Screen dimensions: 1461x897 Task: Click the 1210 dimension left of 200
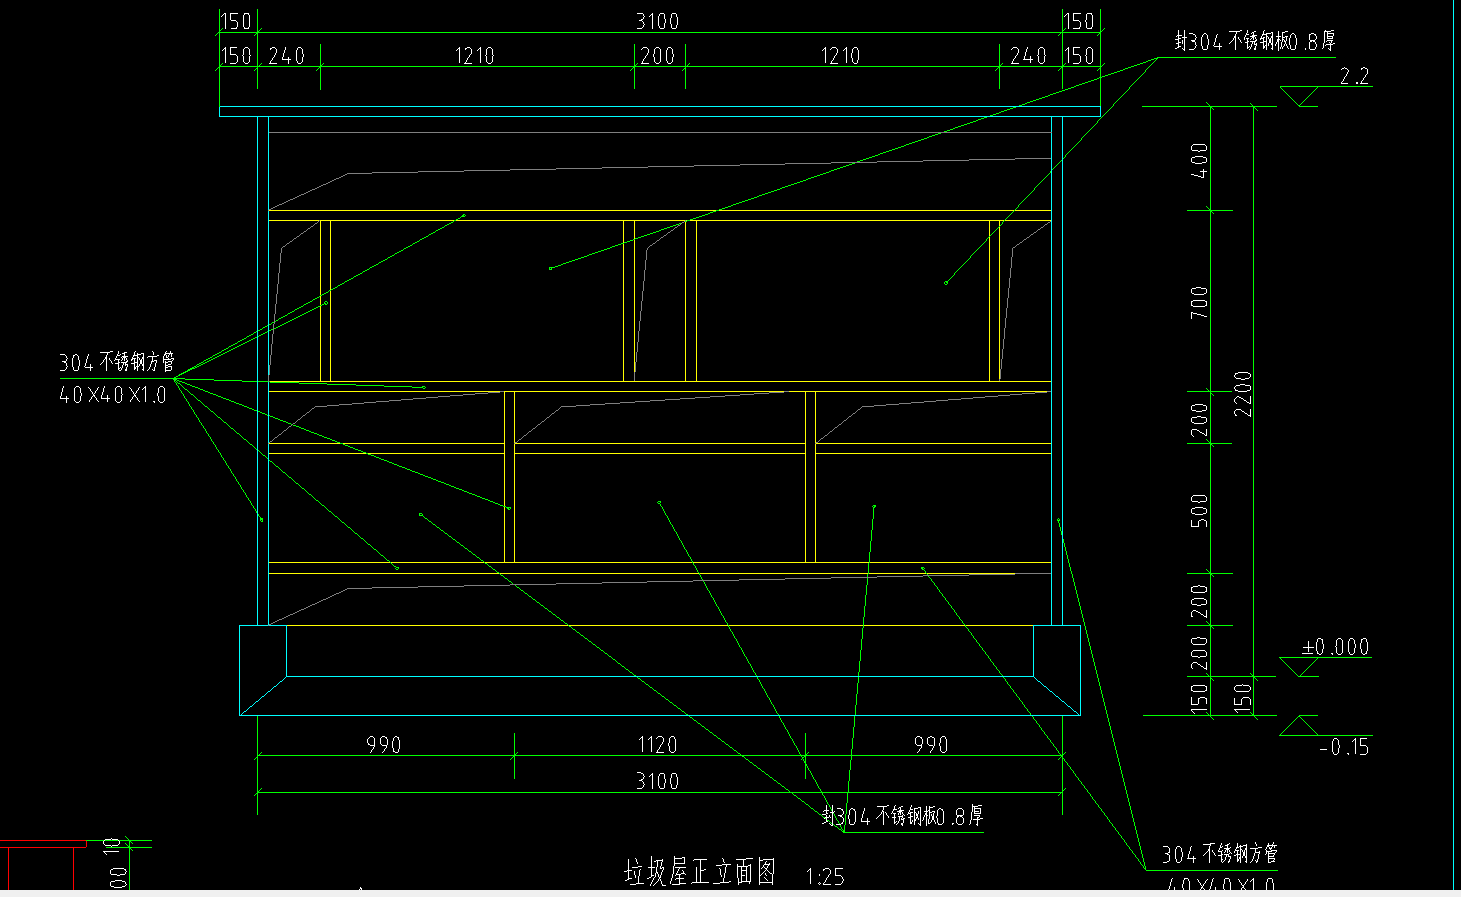point(474,56)
